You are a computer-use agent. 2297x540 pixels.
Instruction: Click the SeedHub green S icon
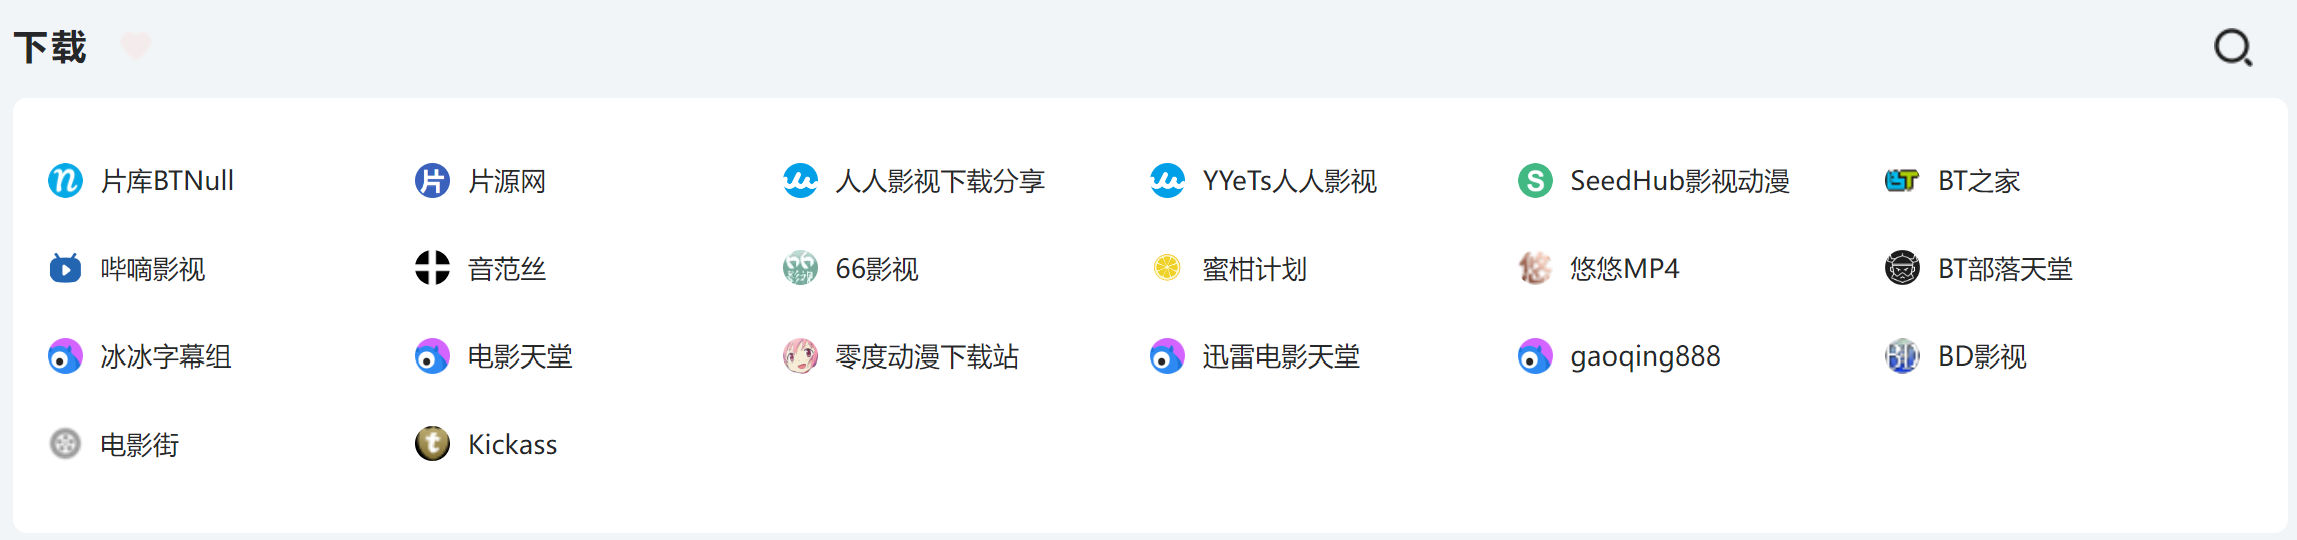[x=1535, y=181]
